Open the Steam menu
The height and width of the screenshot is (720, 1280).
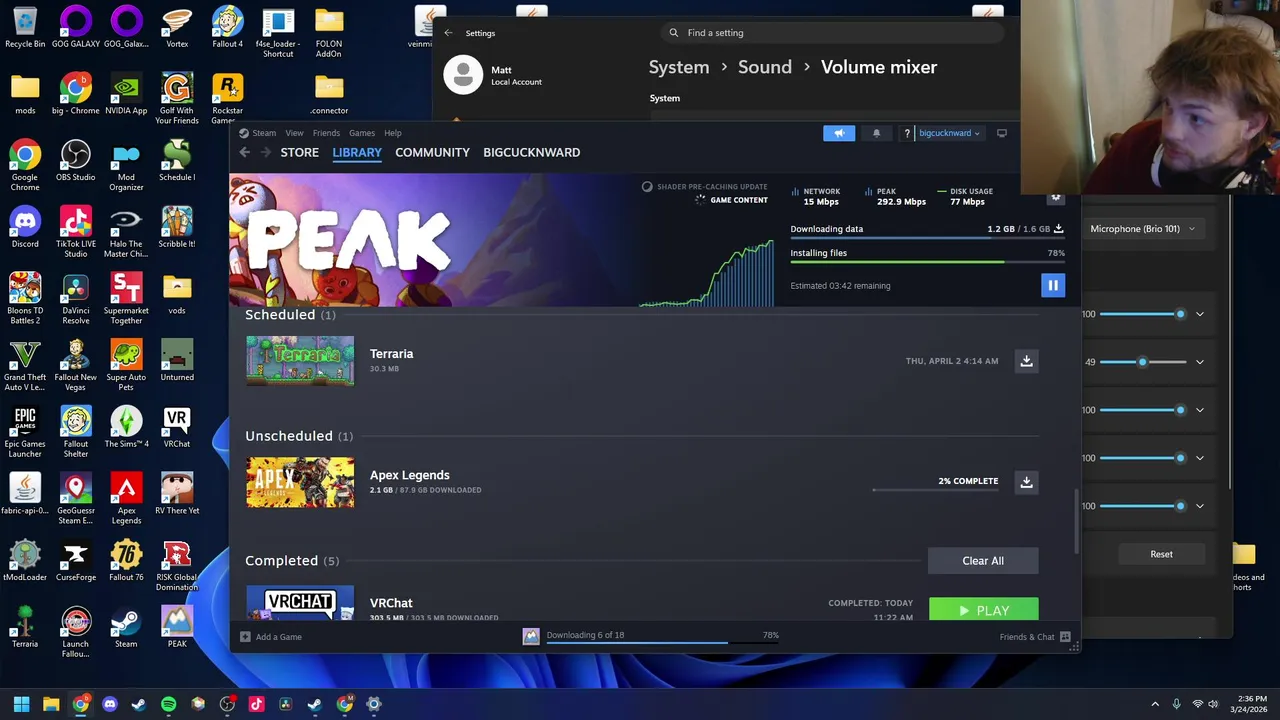coord(264,133)
